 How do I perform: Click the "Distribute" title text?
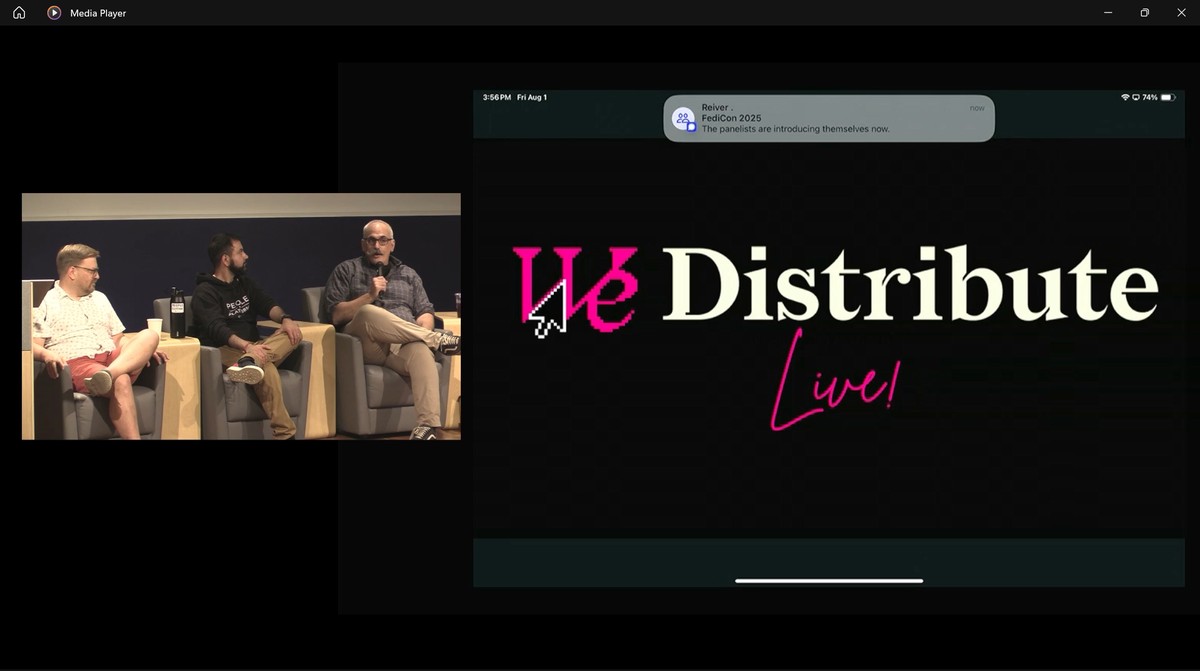click(910, 283)
